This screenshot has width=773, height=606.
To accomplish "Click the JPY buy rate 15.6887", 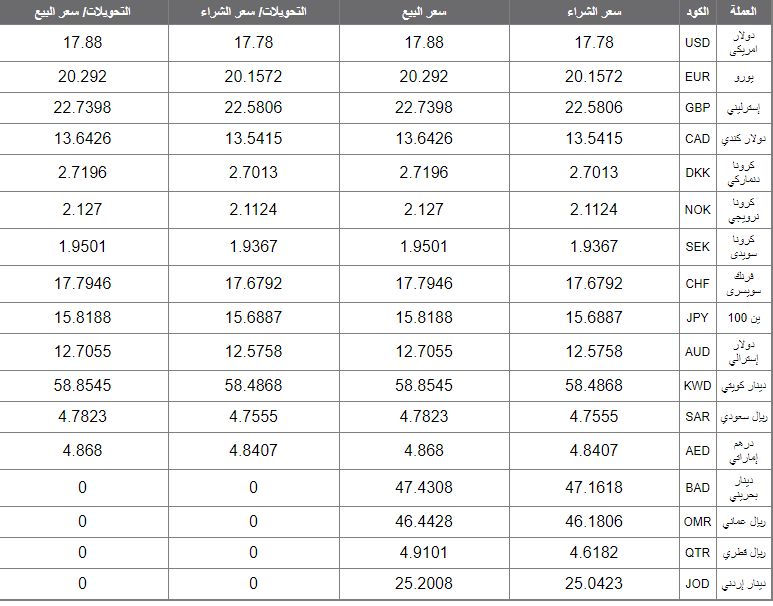I will pyautogui.click(x=594, y=318).
